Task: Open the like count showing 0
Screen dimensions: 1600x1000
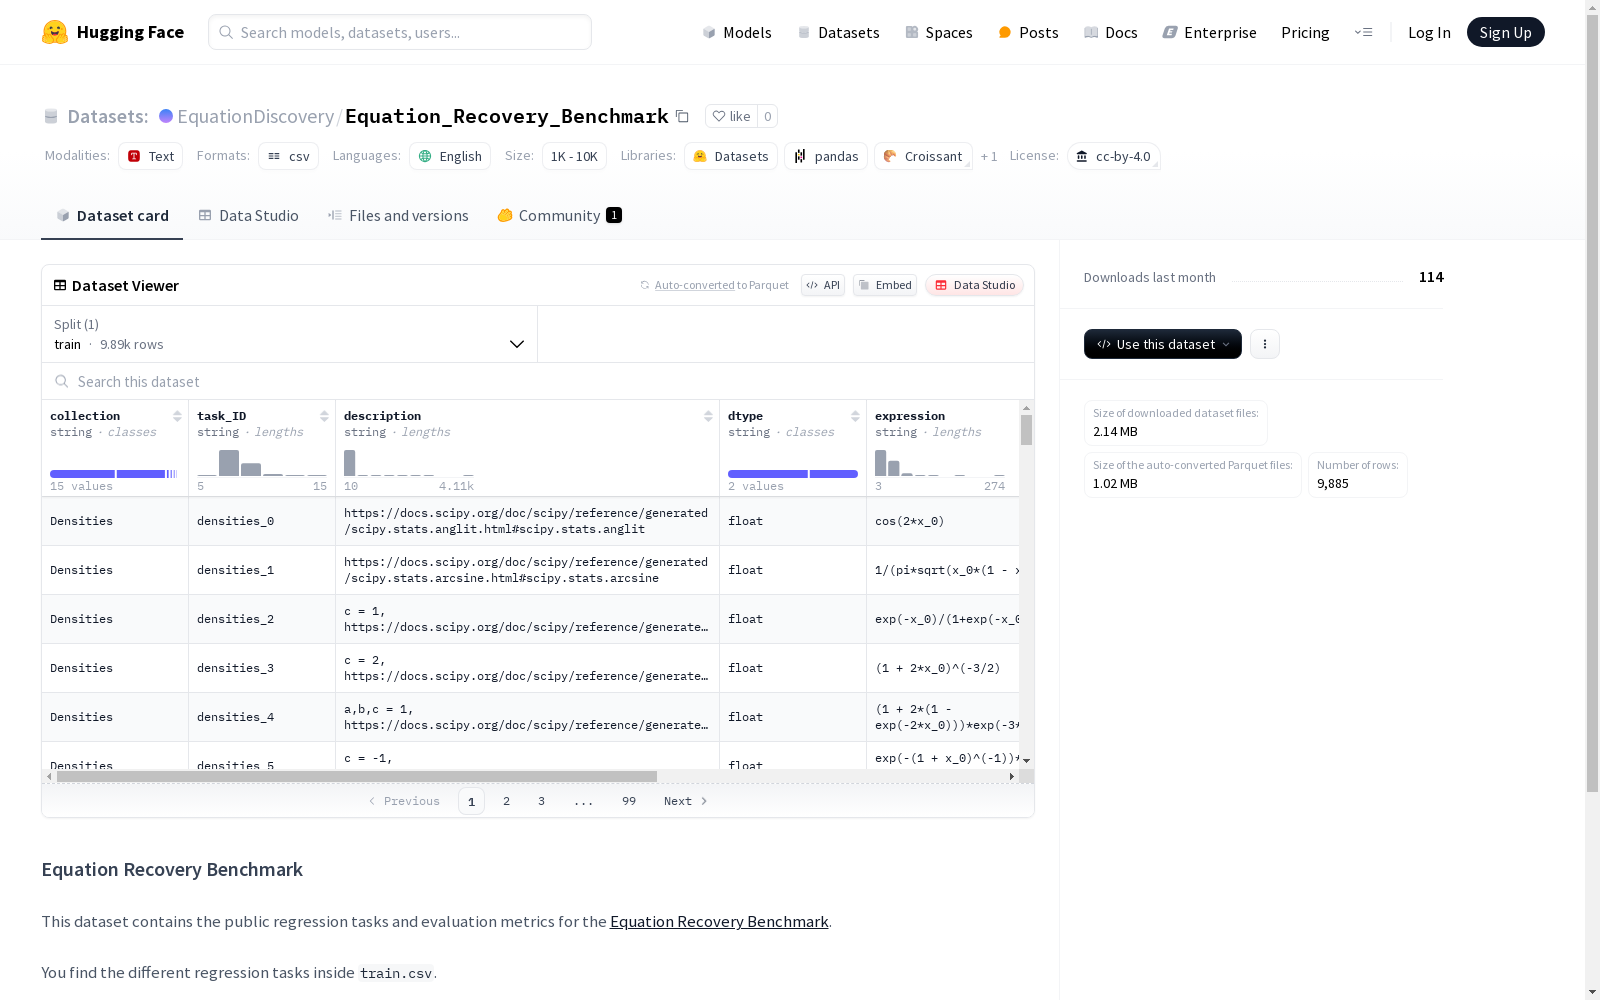Action: point(767,116)
